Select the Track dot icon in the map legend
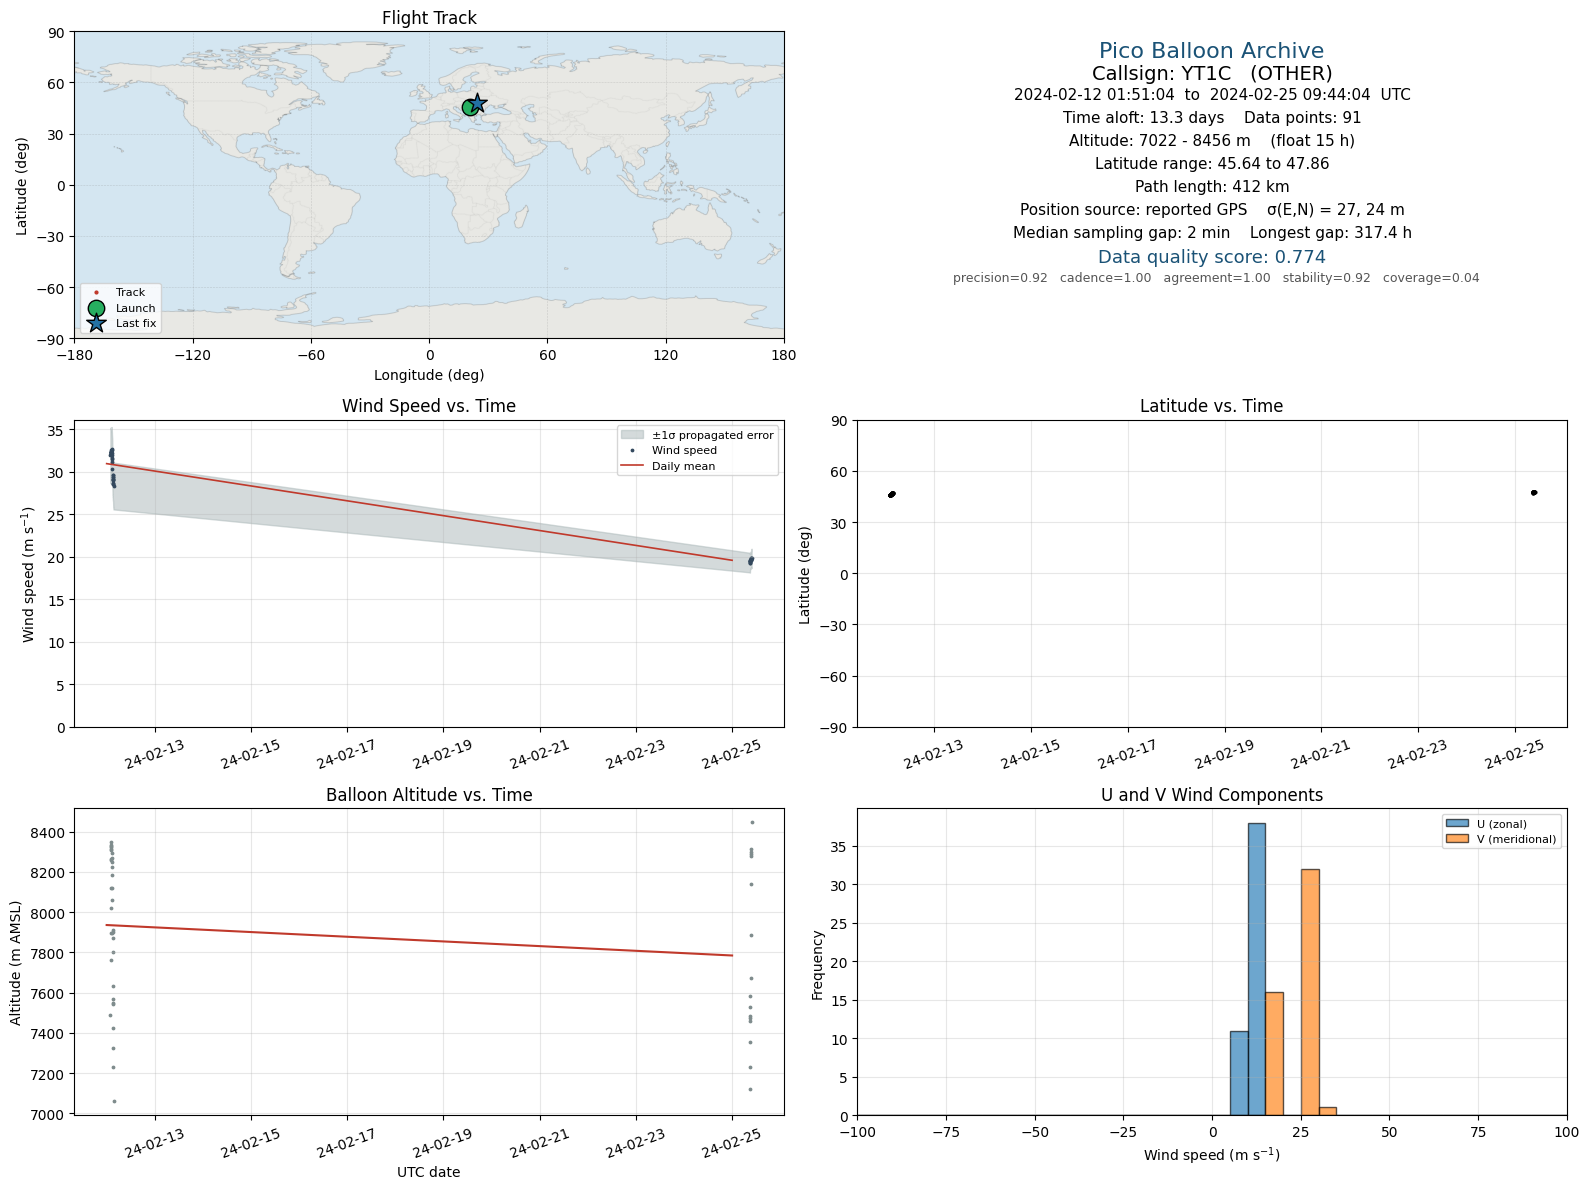Viewport: 1590px width, 1189px height. click(x=96, y=292)
